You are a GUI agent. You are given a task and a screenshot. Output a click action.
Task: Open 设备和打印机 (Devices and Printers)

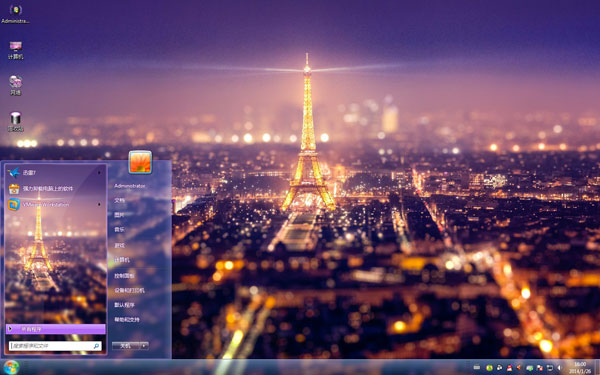(129, 290)
